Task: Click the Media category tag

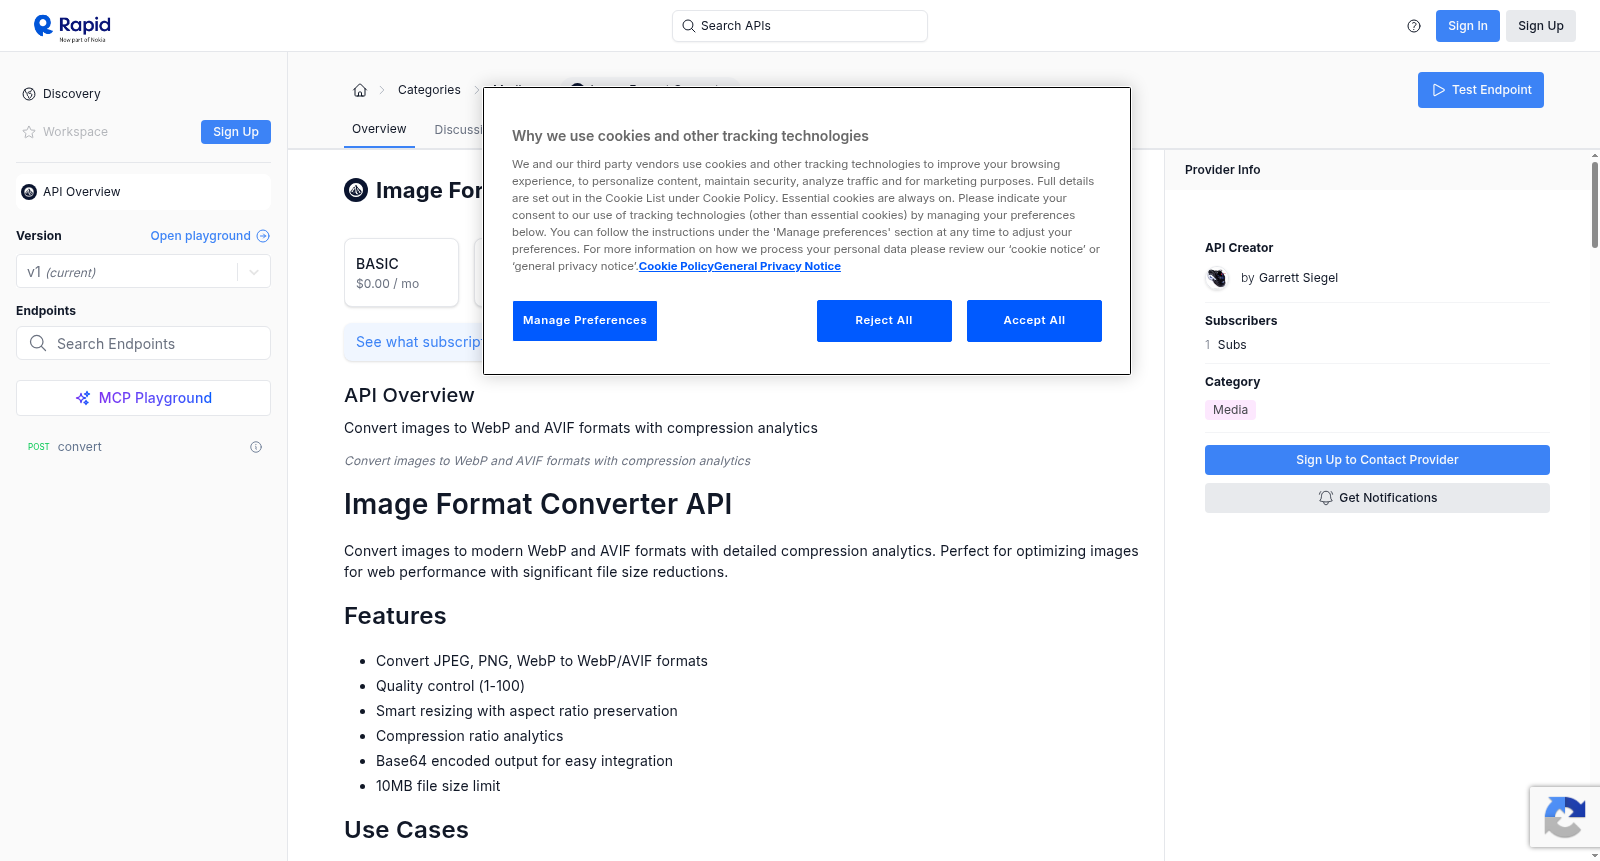Action: 1230,410
